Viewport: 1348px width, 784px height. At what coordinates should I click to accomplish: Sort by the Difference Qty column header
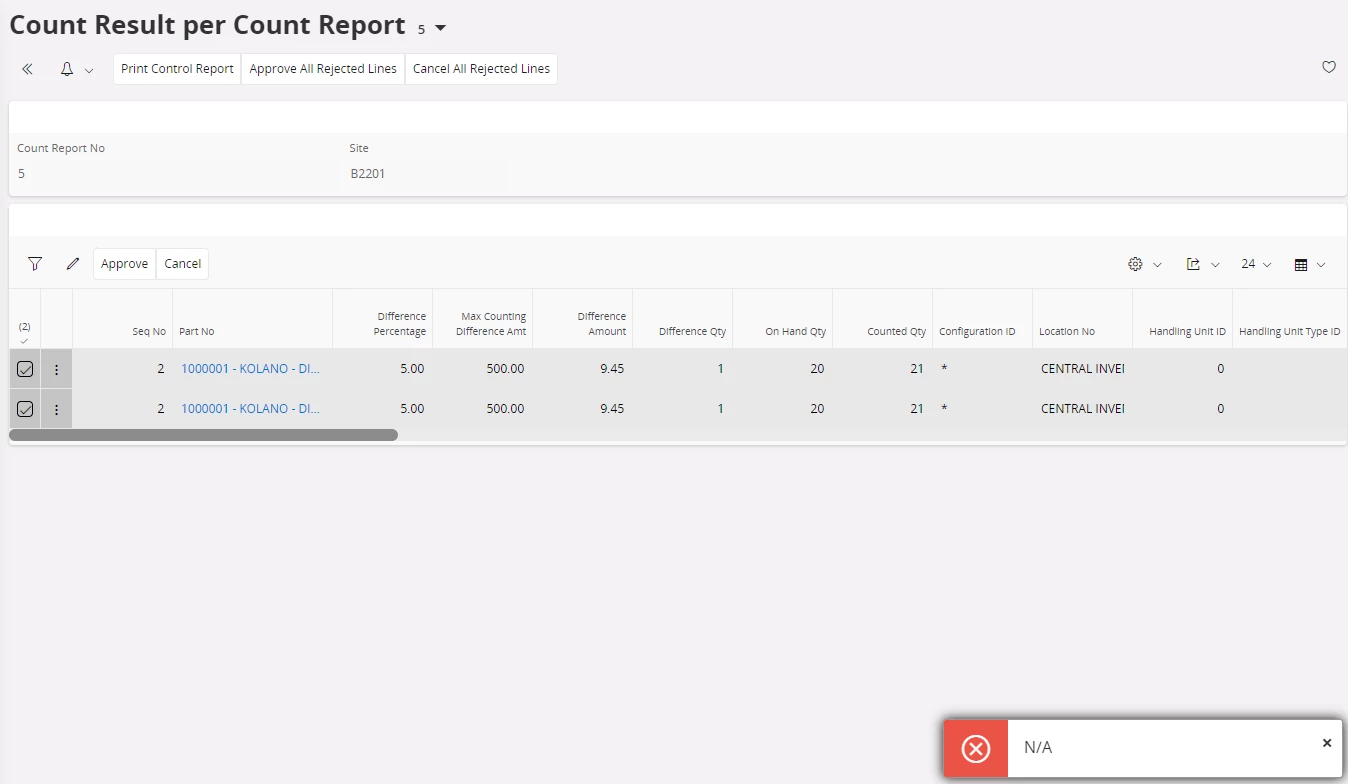[x=692, y=331]
